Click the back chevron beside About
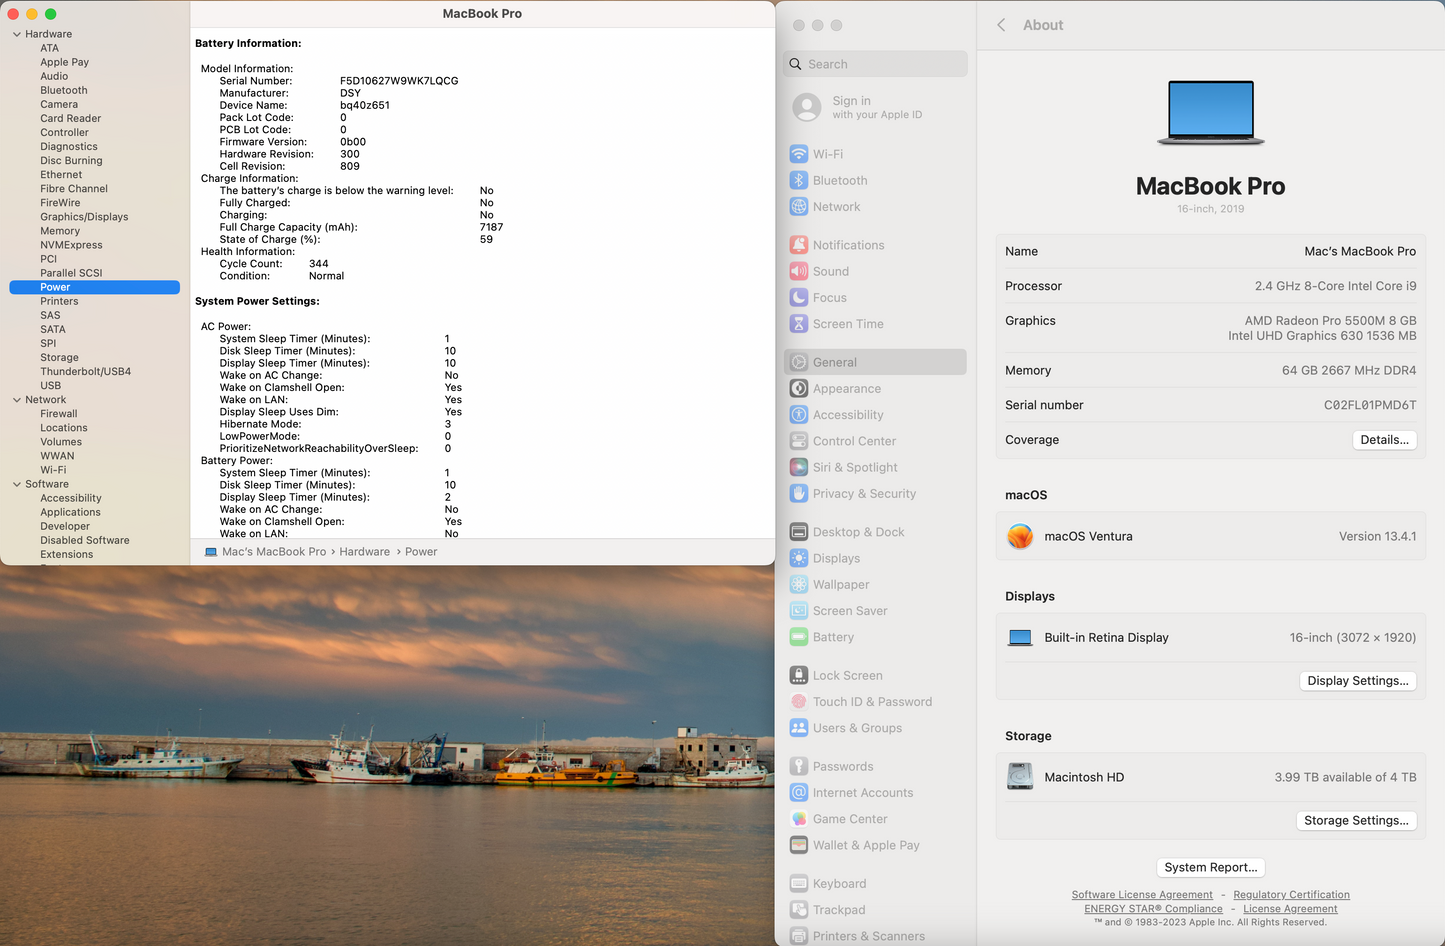Image resolution: width=1445 pixels, height=946 pixels. coord(1001,25)
